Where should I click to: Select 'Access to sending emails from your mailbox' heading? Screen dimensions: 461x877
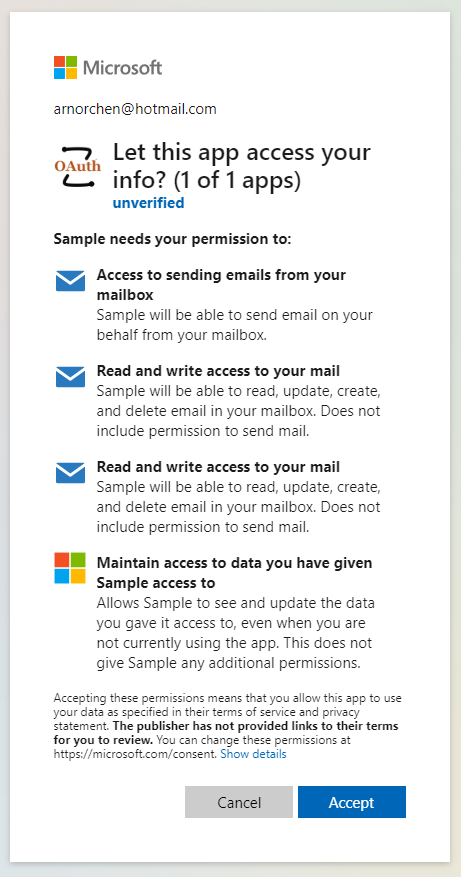click(222, 285)
